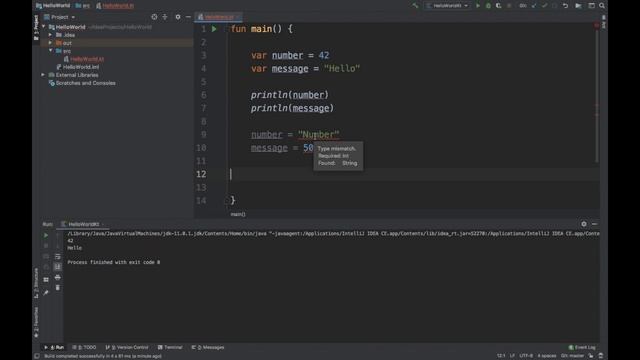Screen dimensions: 640x360
Task: Click the src breadcrumb in navigation bar
Action: (x=83, y=6)
